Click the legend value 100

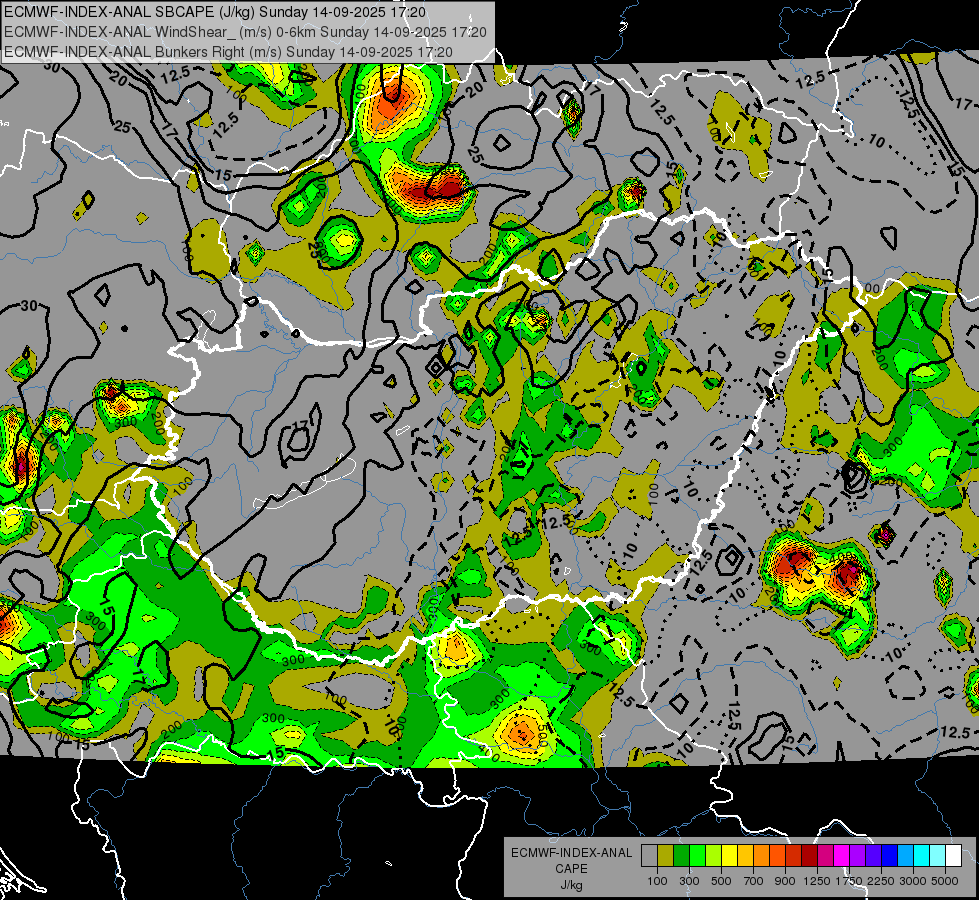[657, 881]
